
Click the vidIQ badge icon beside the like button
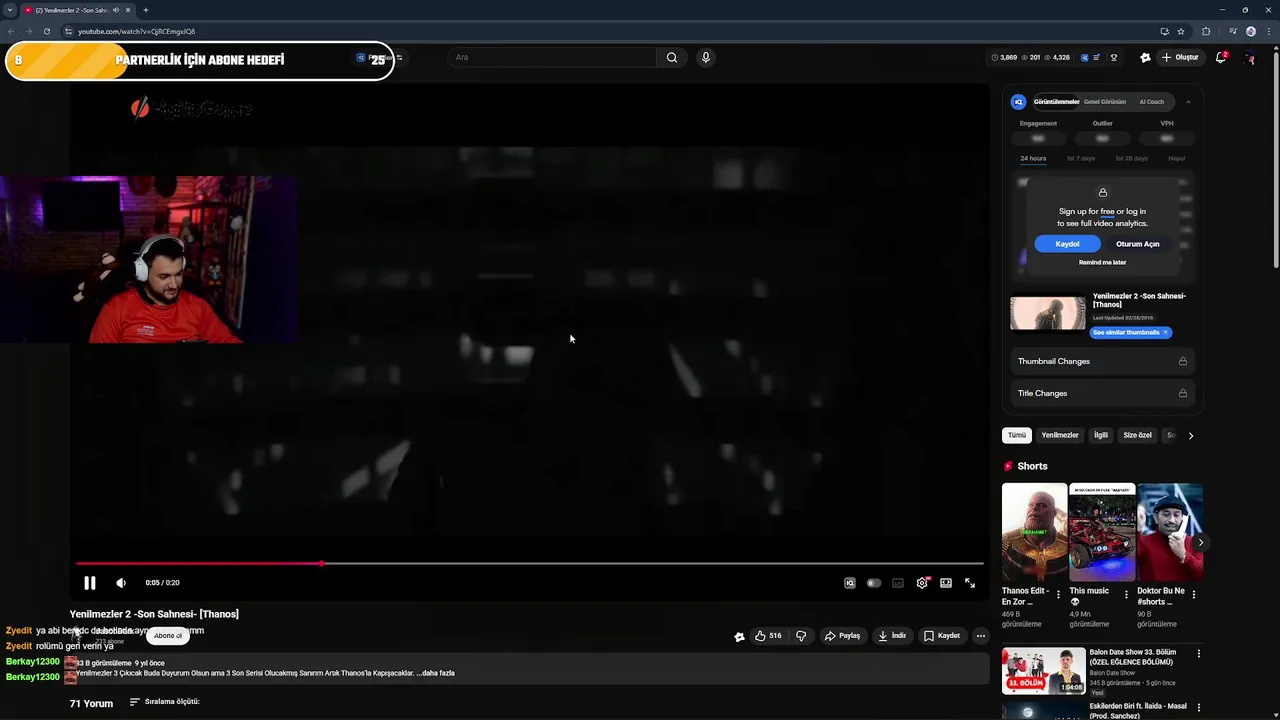click(739, 636)
